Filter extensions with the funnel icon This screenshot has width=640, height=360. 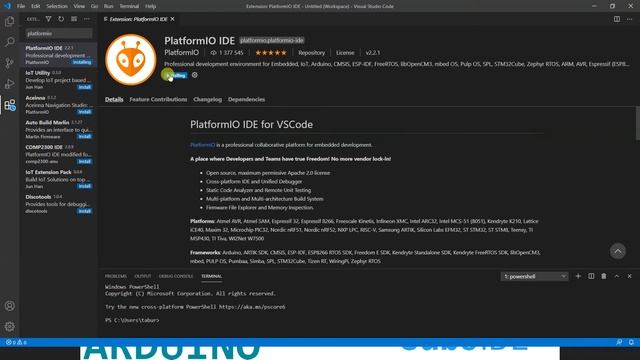click(48, 19)
